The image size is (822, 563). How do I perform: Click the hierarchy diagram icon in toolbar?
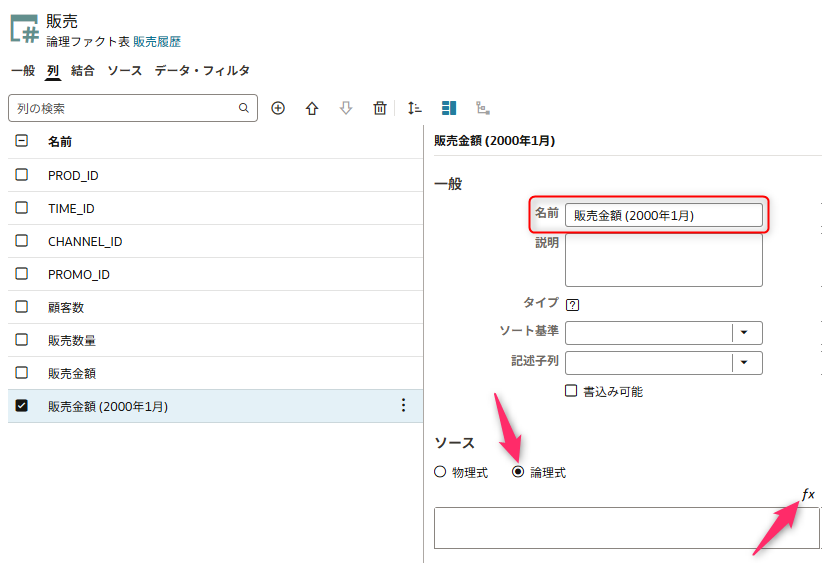click(483, 108)
